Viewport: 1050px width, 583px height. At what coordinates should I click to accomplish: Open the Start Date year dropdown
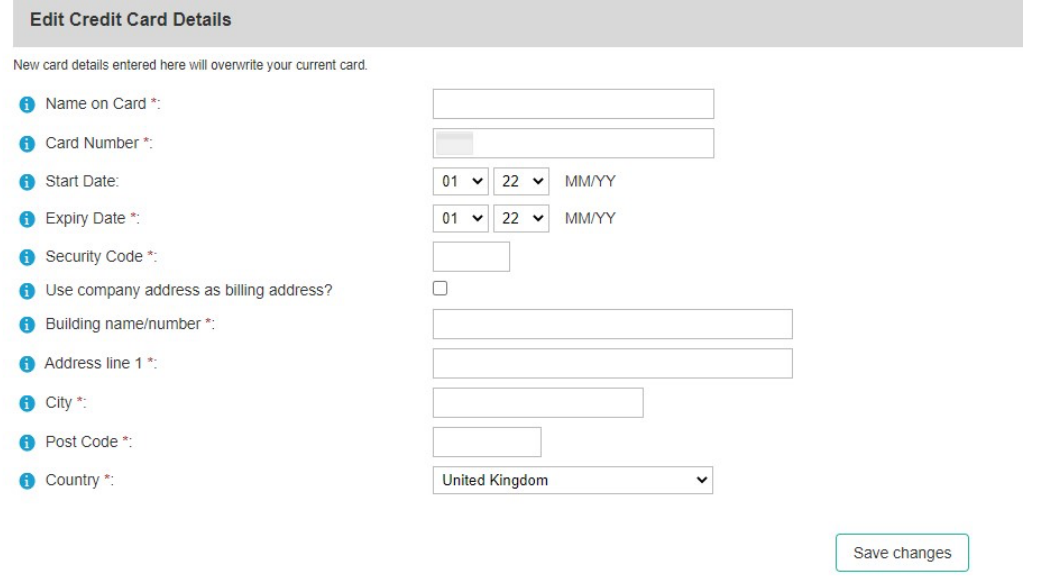[x=521, y=181]
